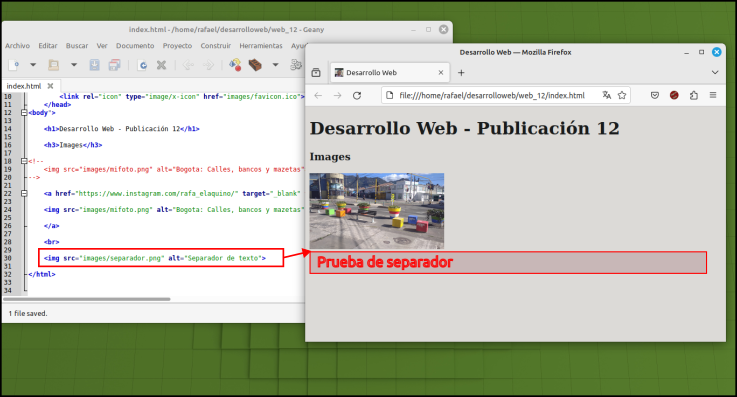Select the index.html document tab

coord(24,86)
